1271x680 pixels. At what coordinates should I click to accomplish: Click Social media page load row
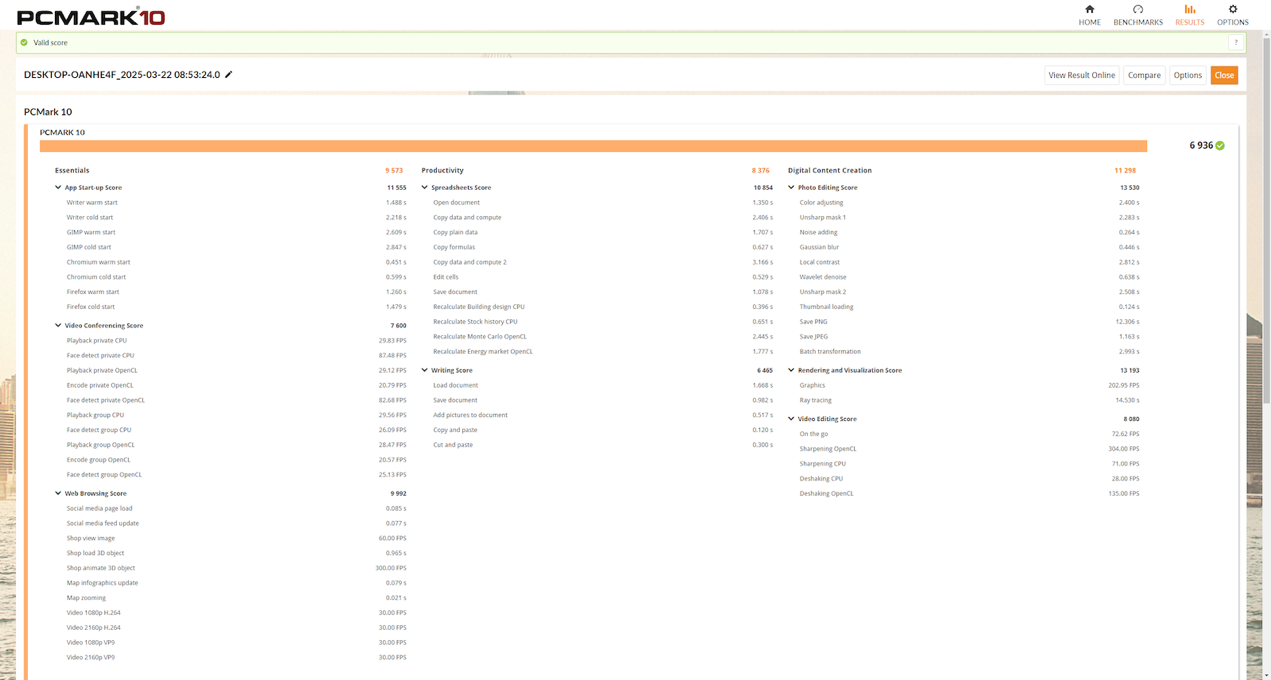coord(236,508)
